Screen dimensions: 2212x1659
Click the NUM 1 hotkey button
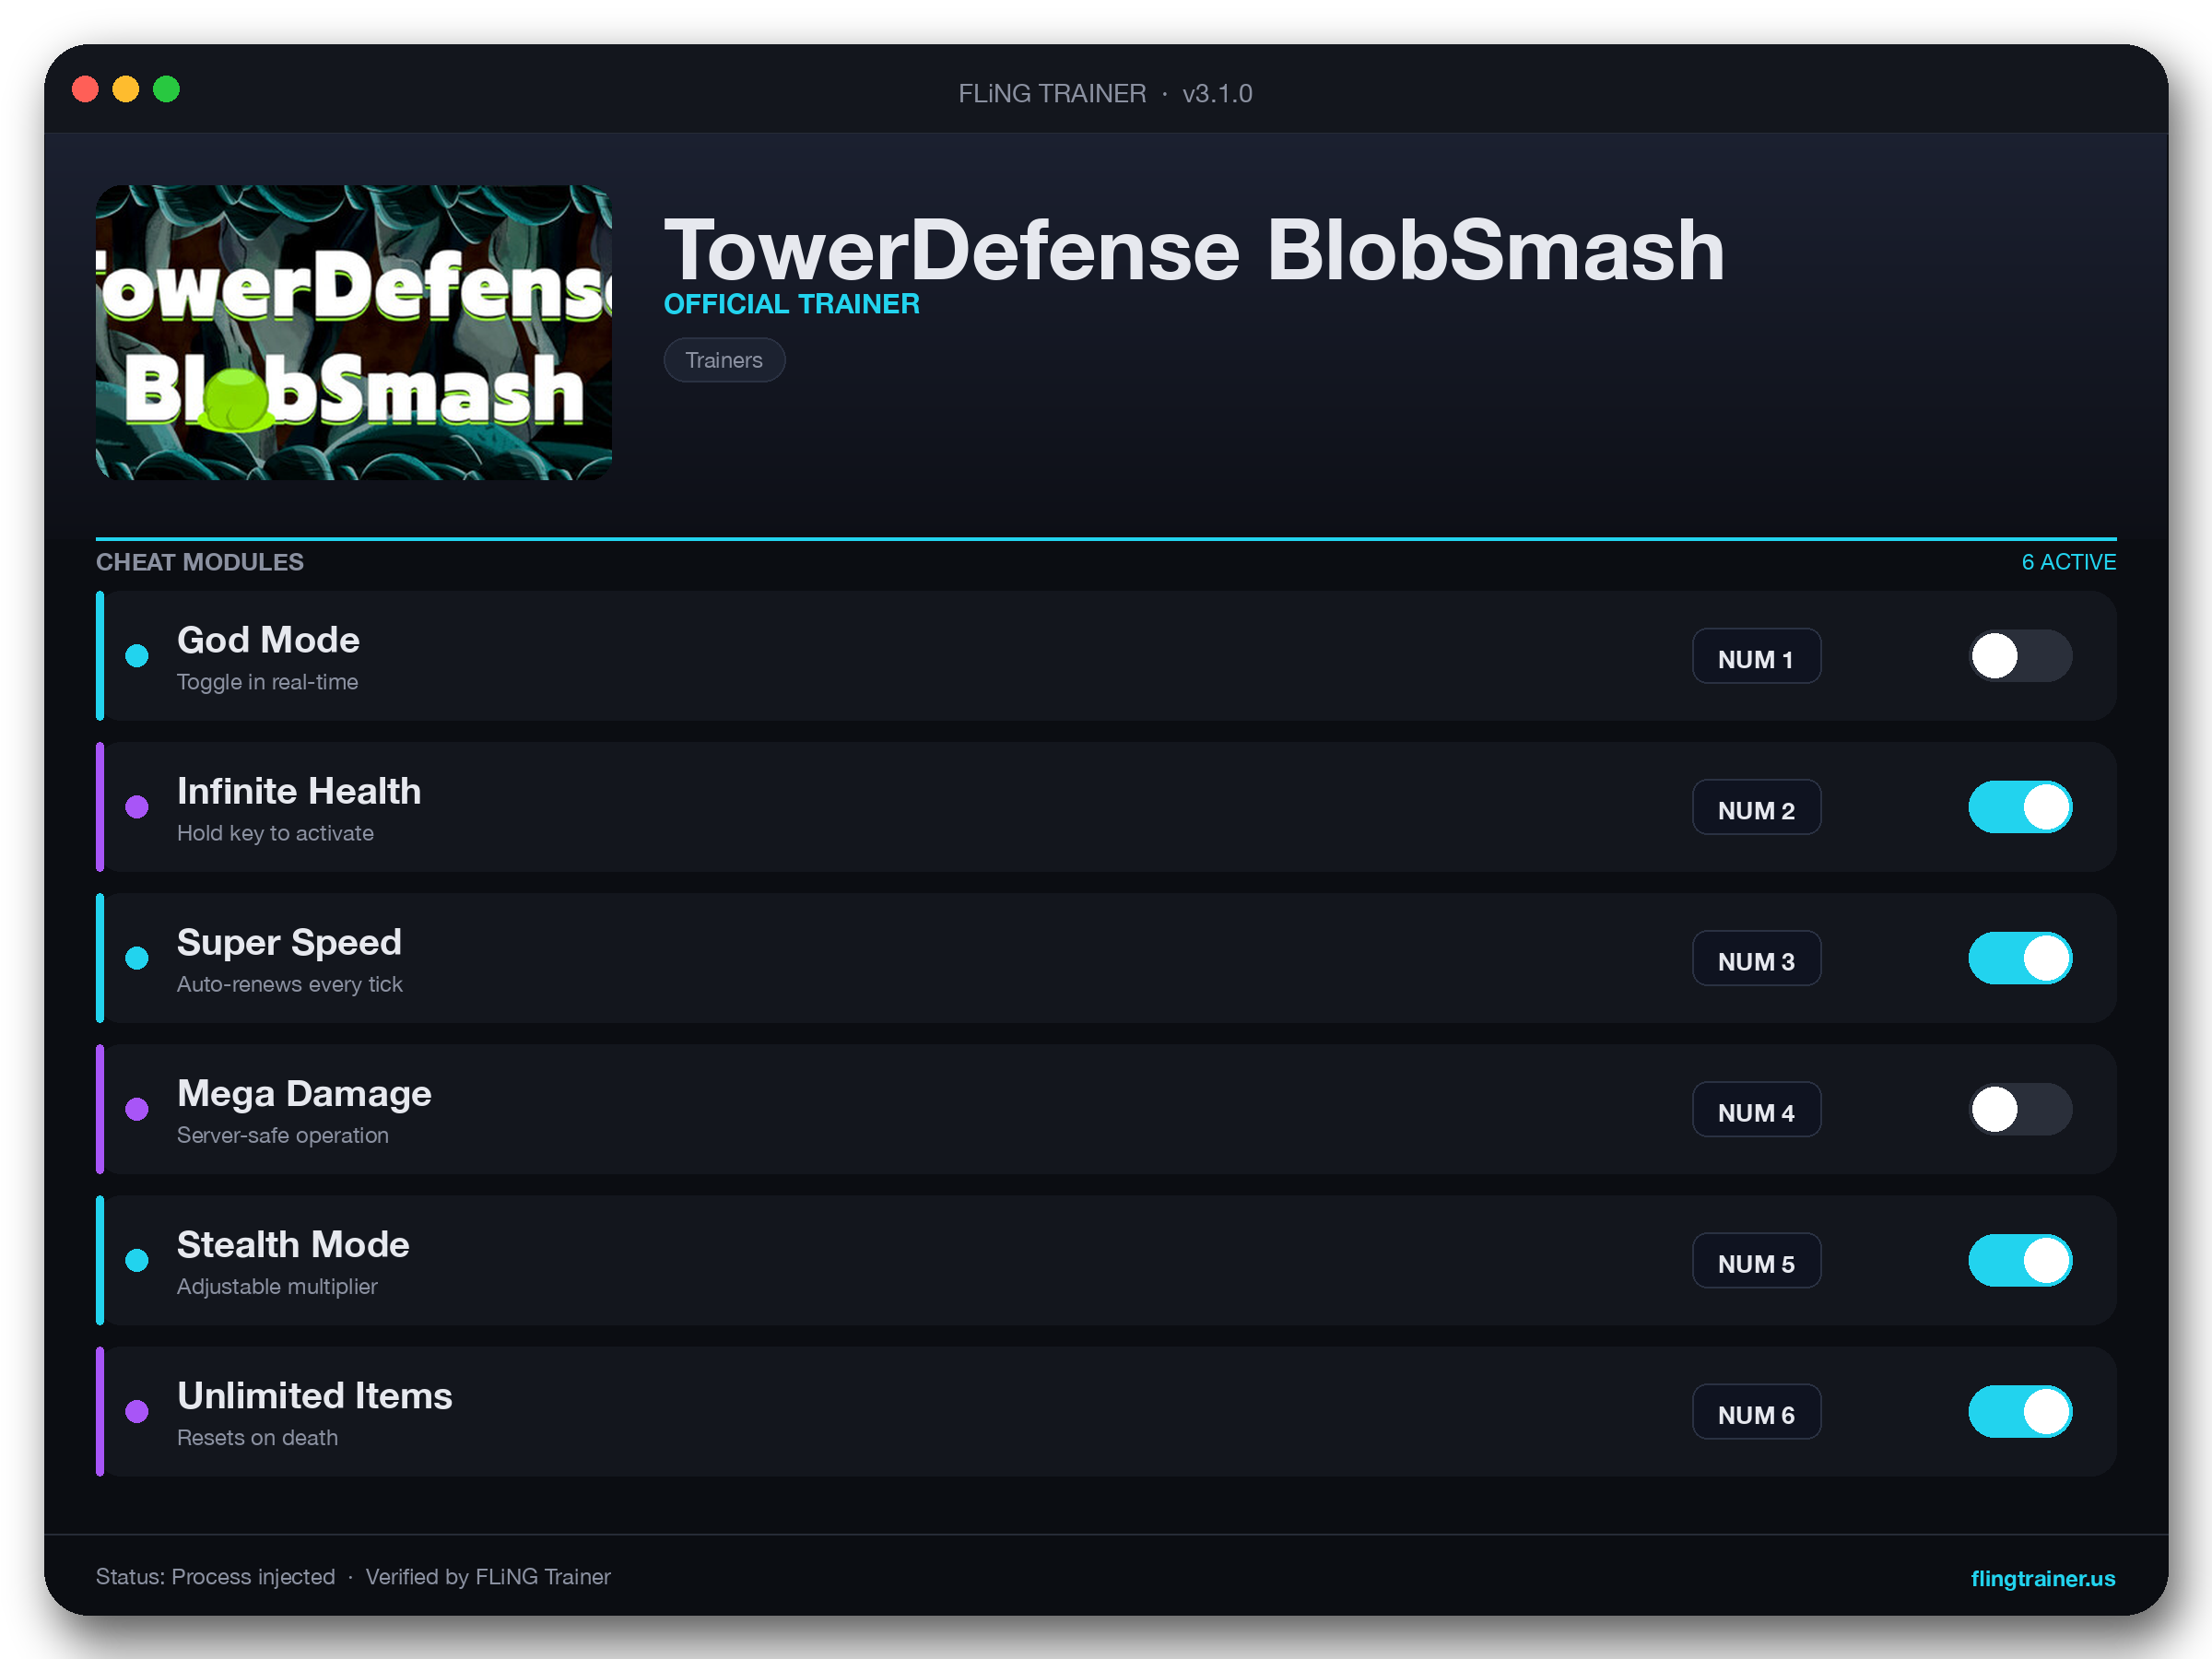pyautogui.click(x=1756, y=657)
